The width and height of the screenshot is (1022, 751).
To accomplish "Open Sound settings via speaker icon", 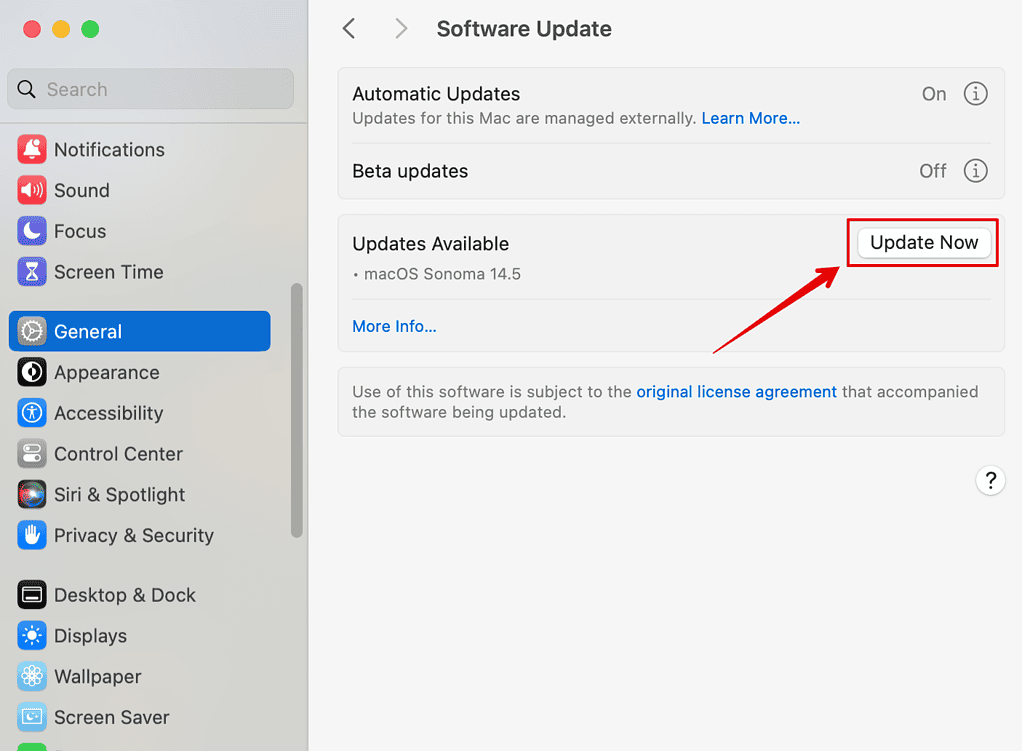I will (x=32, y=190).
